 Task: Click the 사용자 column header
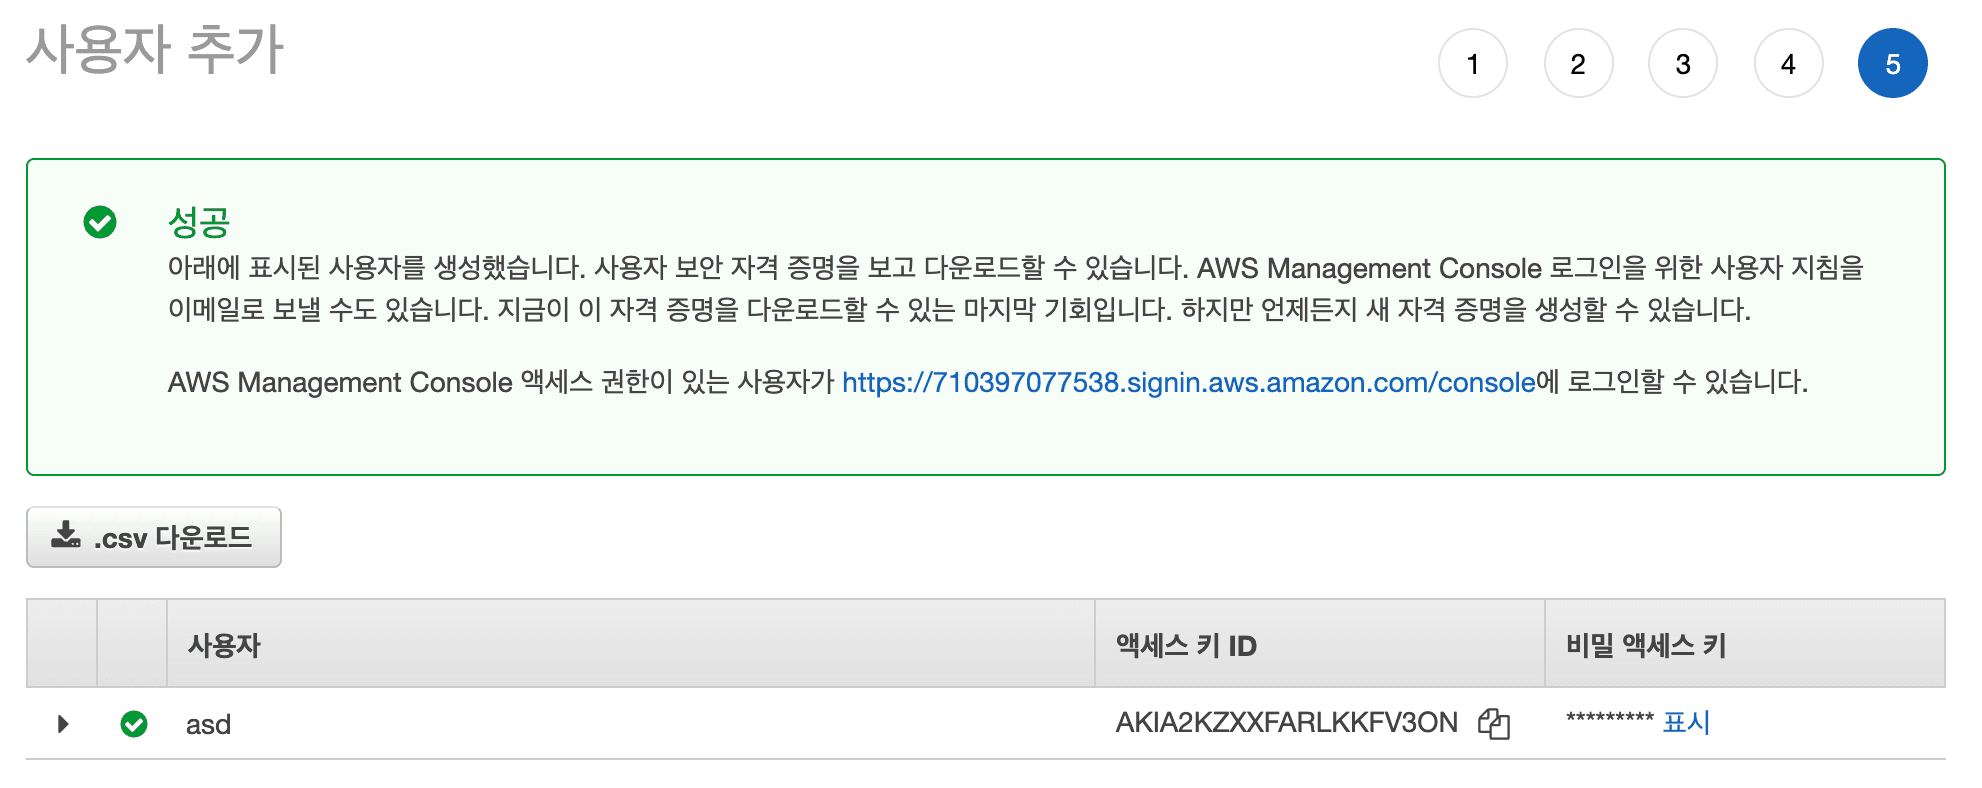click(x=224, y=646)
